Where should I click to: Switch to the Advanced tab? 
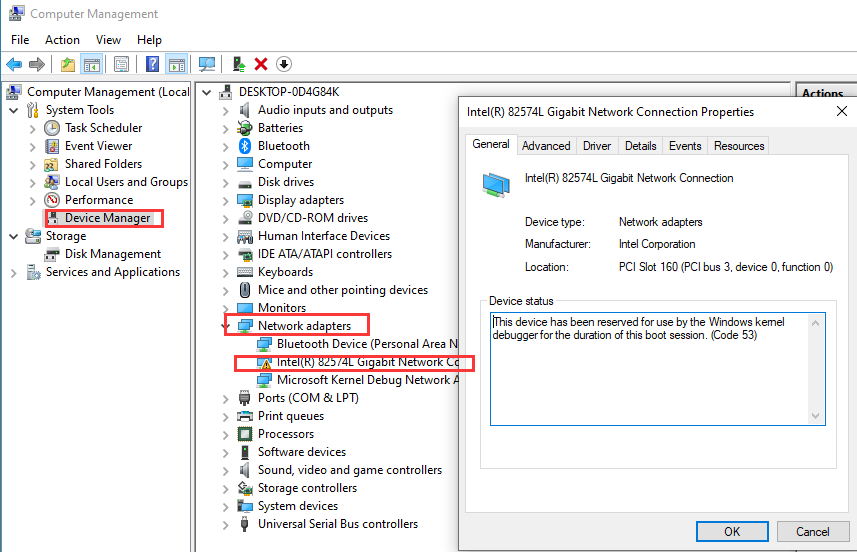(546, 146)
